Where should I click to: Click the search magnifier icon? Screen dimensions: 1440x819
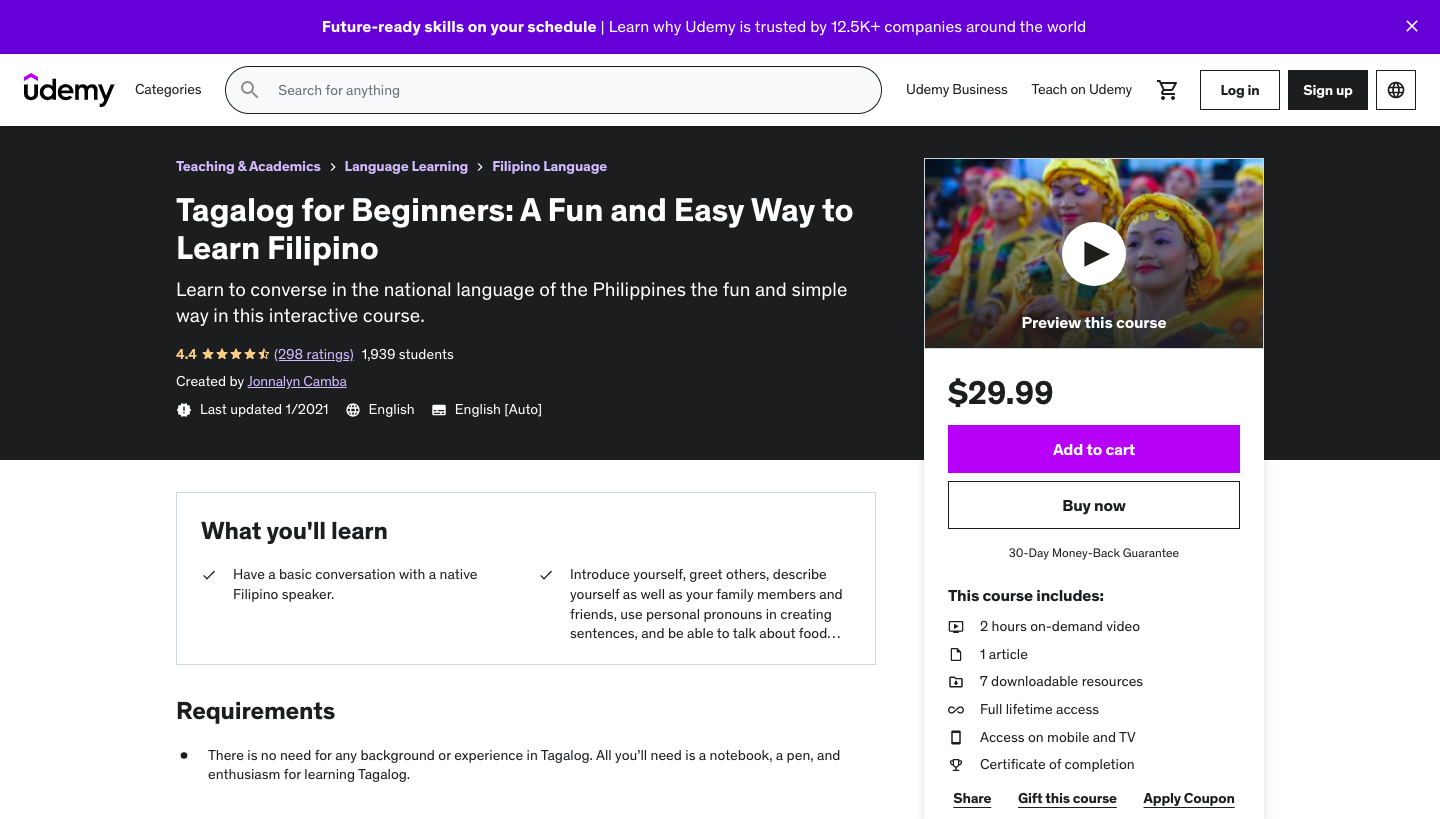pyautogui.click(x=250, y=90)
